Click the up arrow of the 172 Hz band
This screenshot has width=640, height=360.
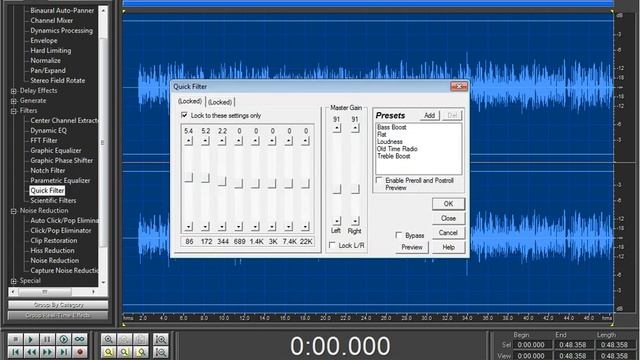[x=205, y=141]
